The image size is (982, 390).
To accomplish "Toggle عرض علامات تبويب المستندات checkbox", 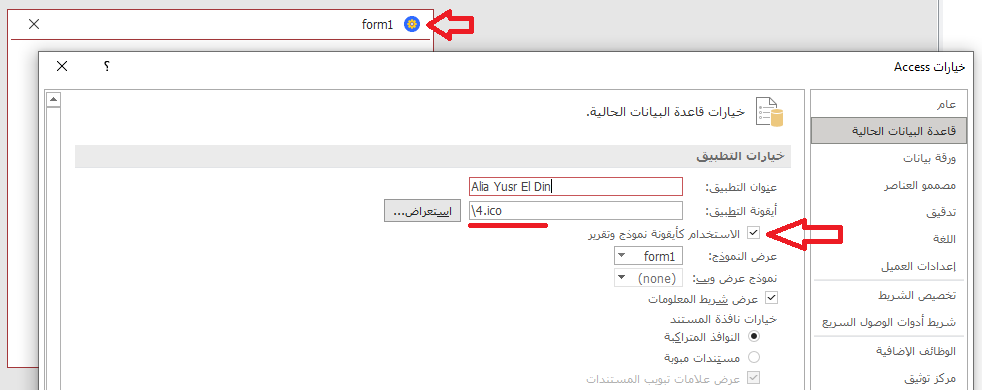I will click(x=754, y=379).
